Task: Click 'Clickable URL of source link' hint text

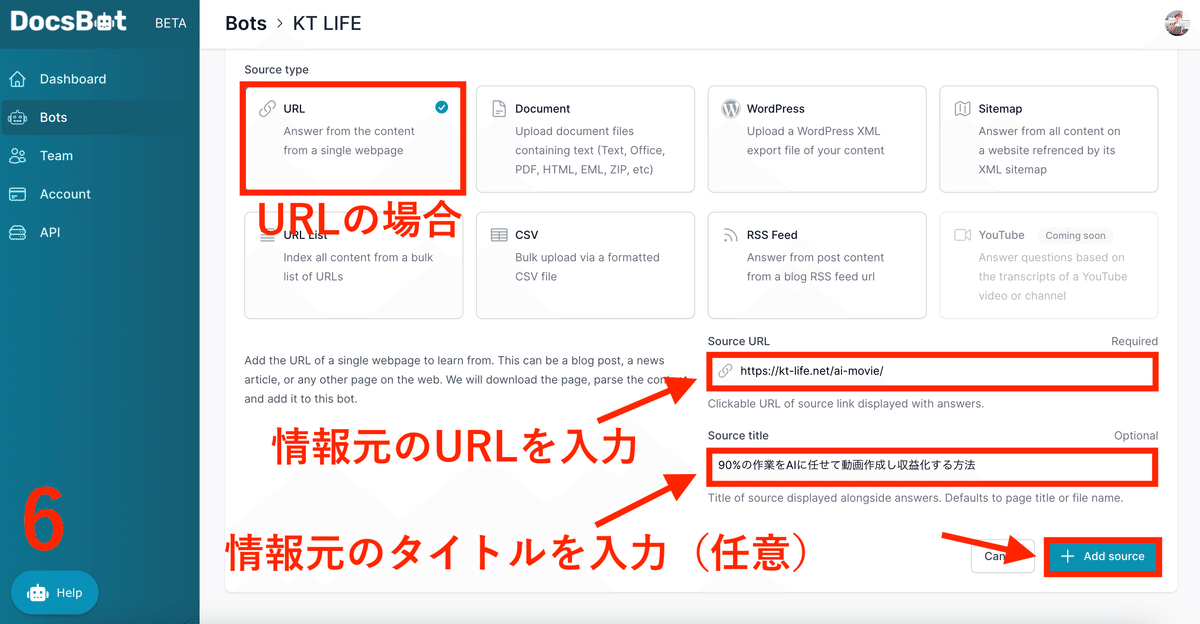Action: click(846, 404)
